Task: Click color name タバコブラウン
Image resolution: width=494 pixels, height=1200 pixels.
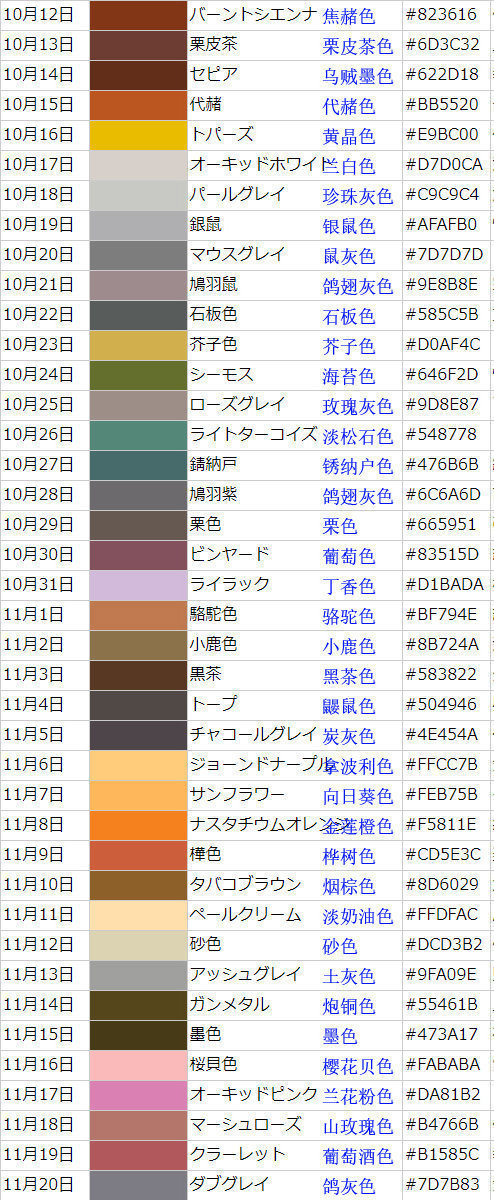Action: tap(246, 884)
